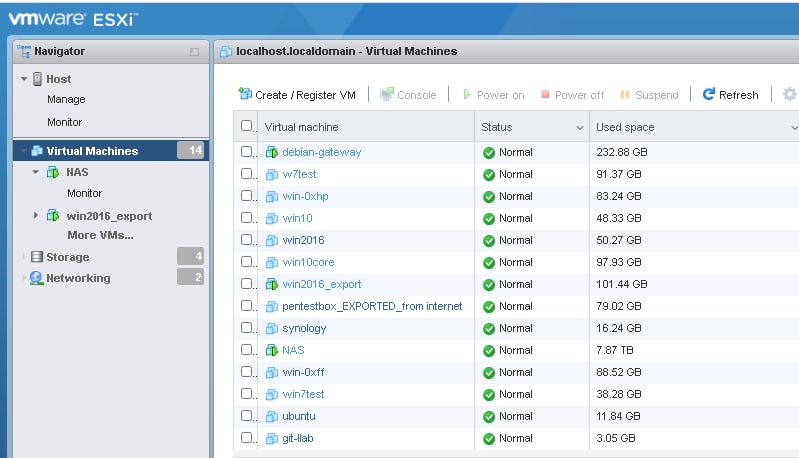Click the 7.87 TB used space cell

[x=615, y=351]
